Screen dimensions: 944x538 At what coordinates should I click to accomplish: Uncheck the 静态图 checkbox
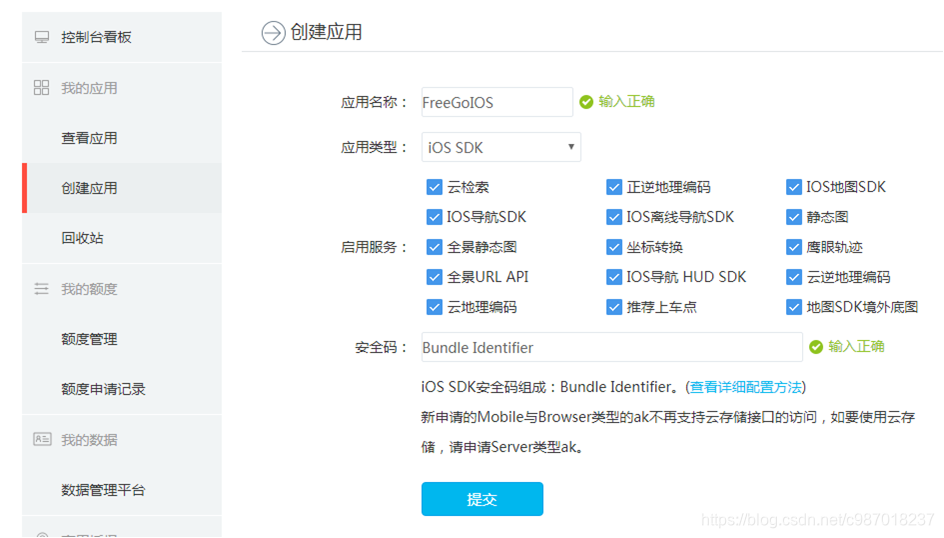793,217
